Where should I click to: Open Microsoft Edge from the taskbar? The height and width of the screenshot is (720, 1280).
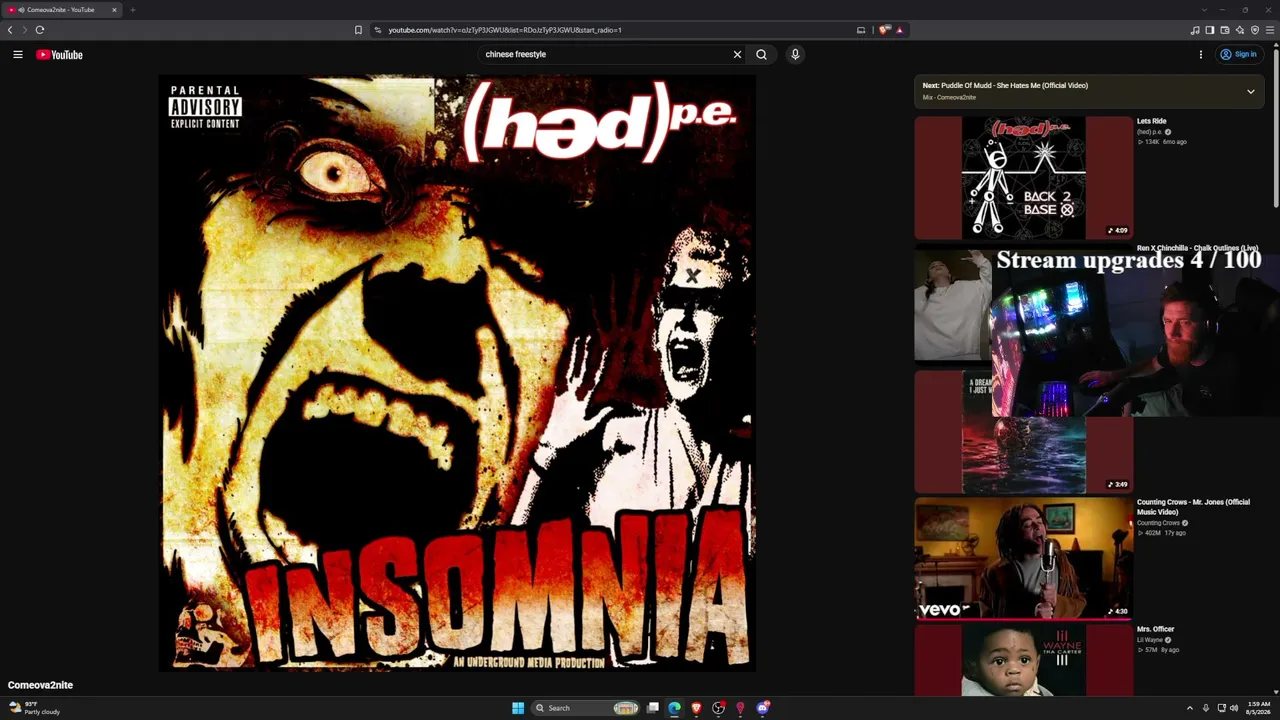pyautogui.click(x=675, y=708)
